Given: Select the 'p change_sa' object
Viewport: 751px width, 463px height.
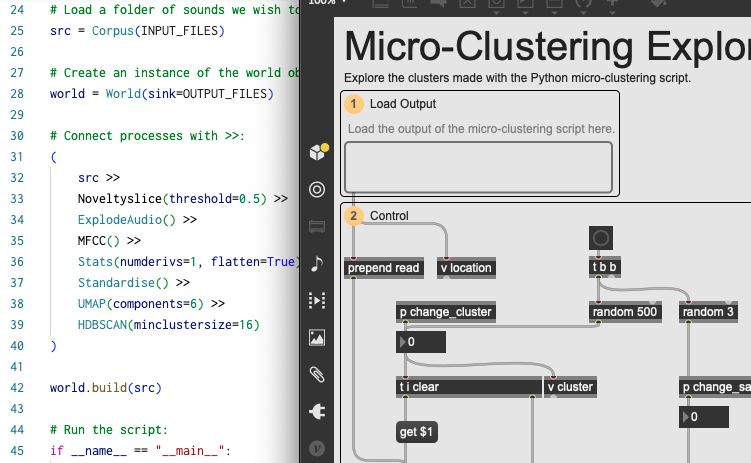Looking at the screenshot, I should [x=715, y=387].
